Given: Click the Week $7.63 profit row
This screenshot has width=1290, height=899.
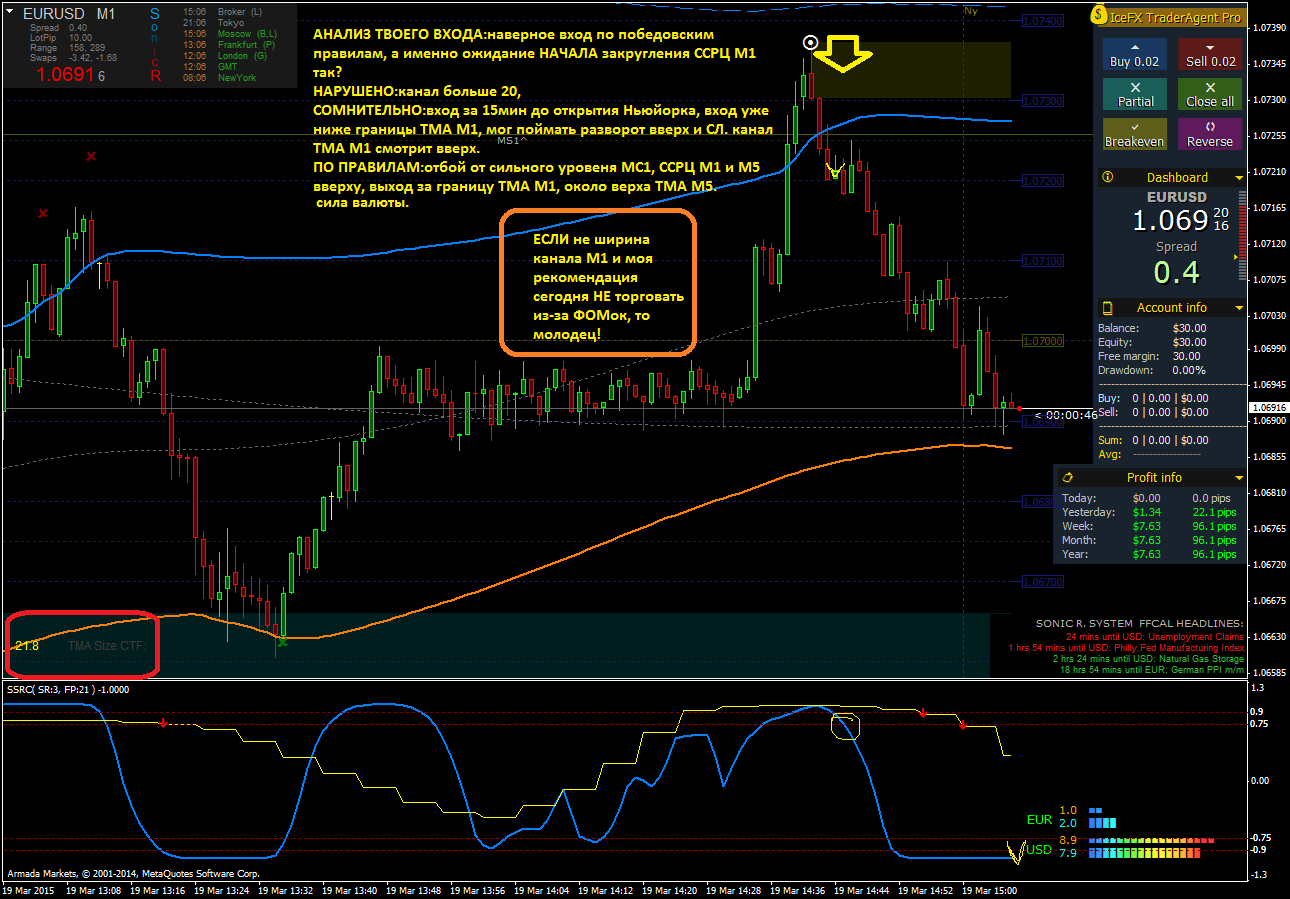Looking at the screenshot, I should [x=1150, y=526].
